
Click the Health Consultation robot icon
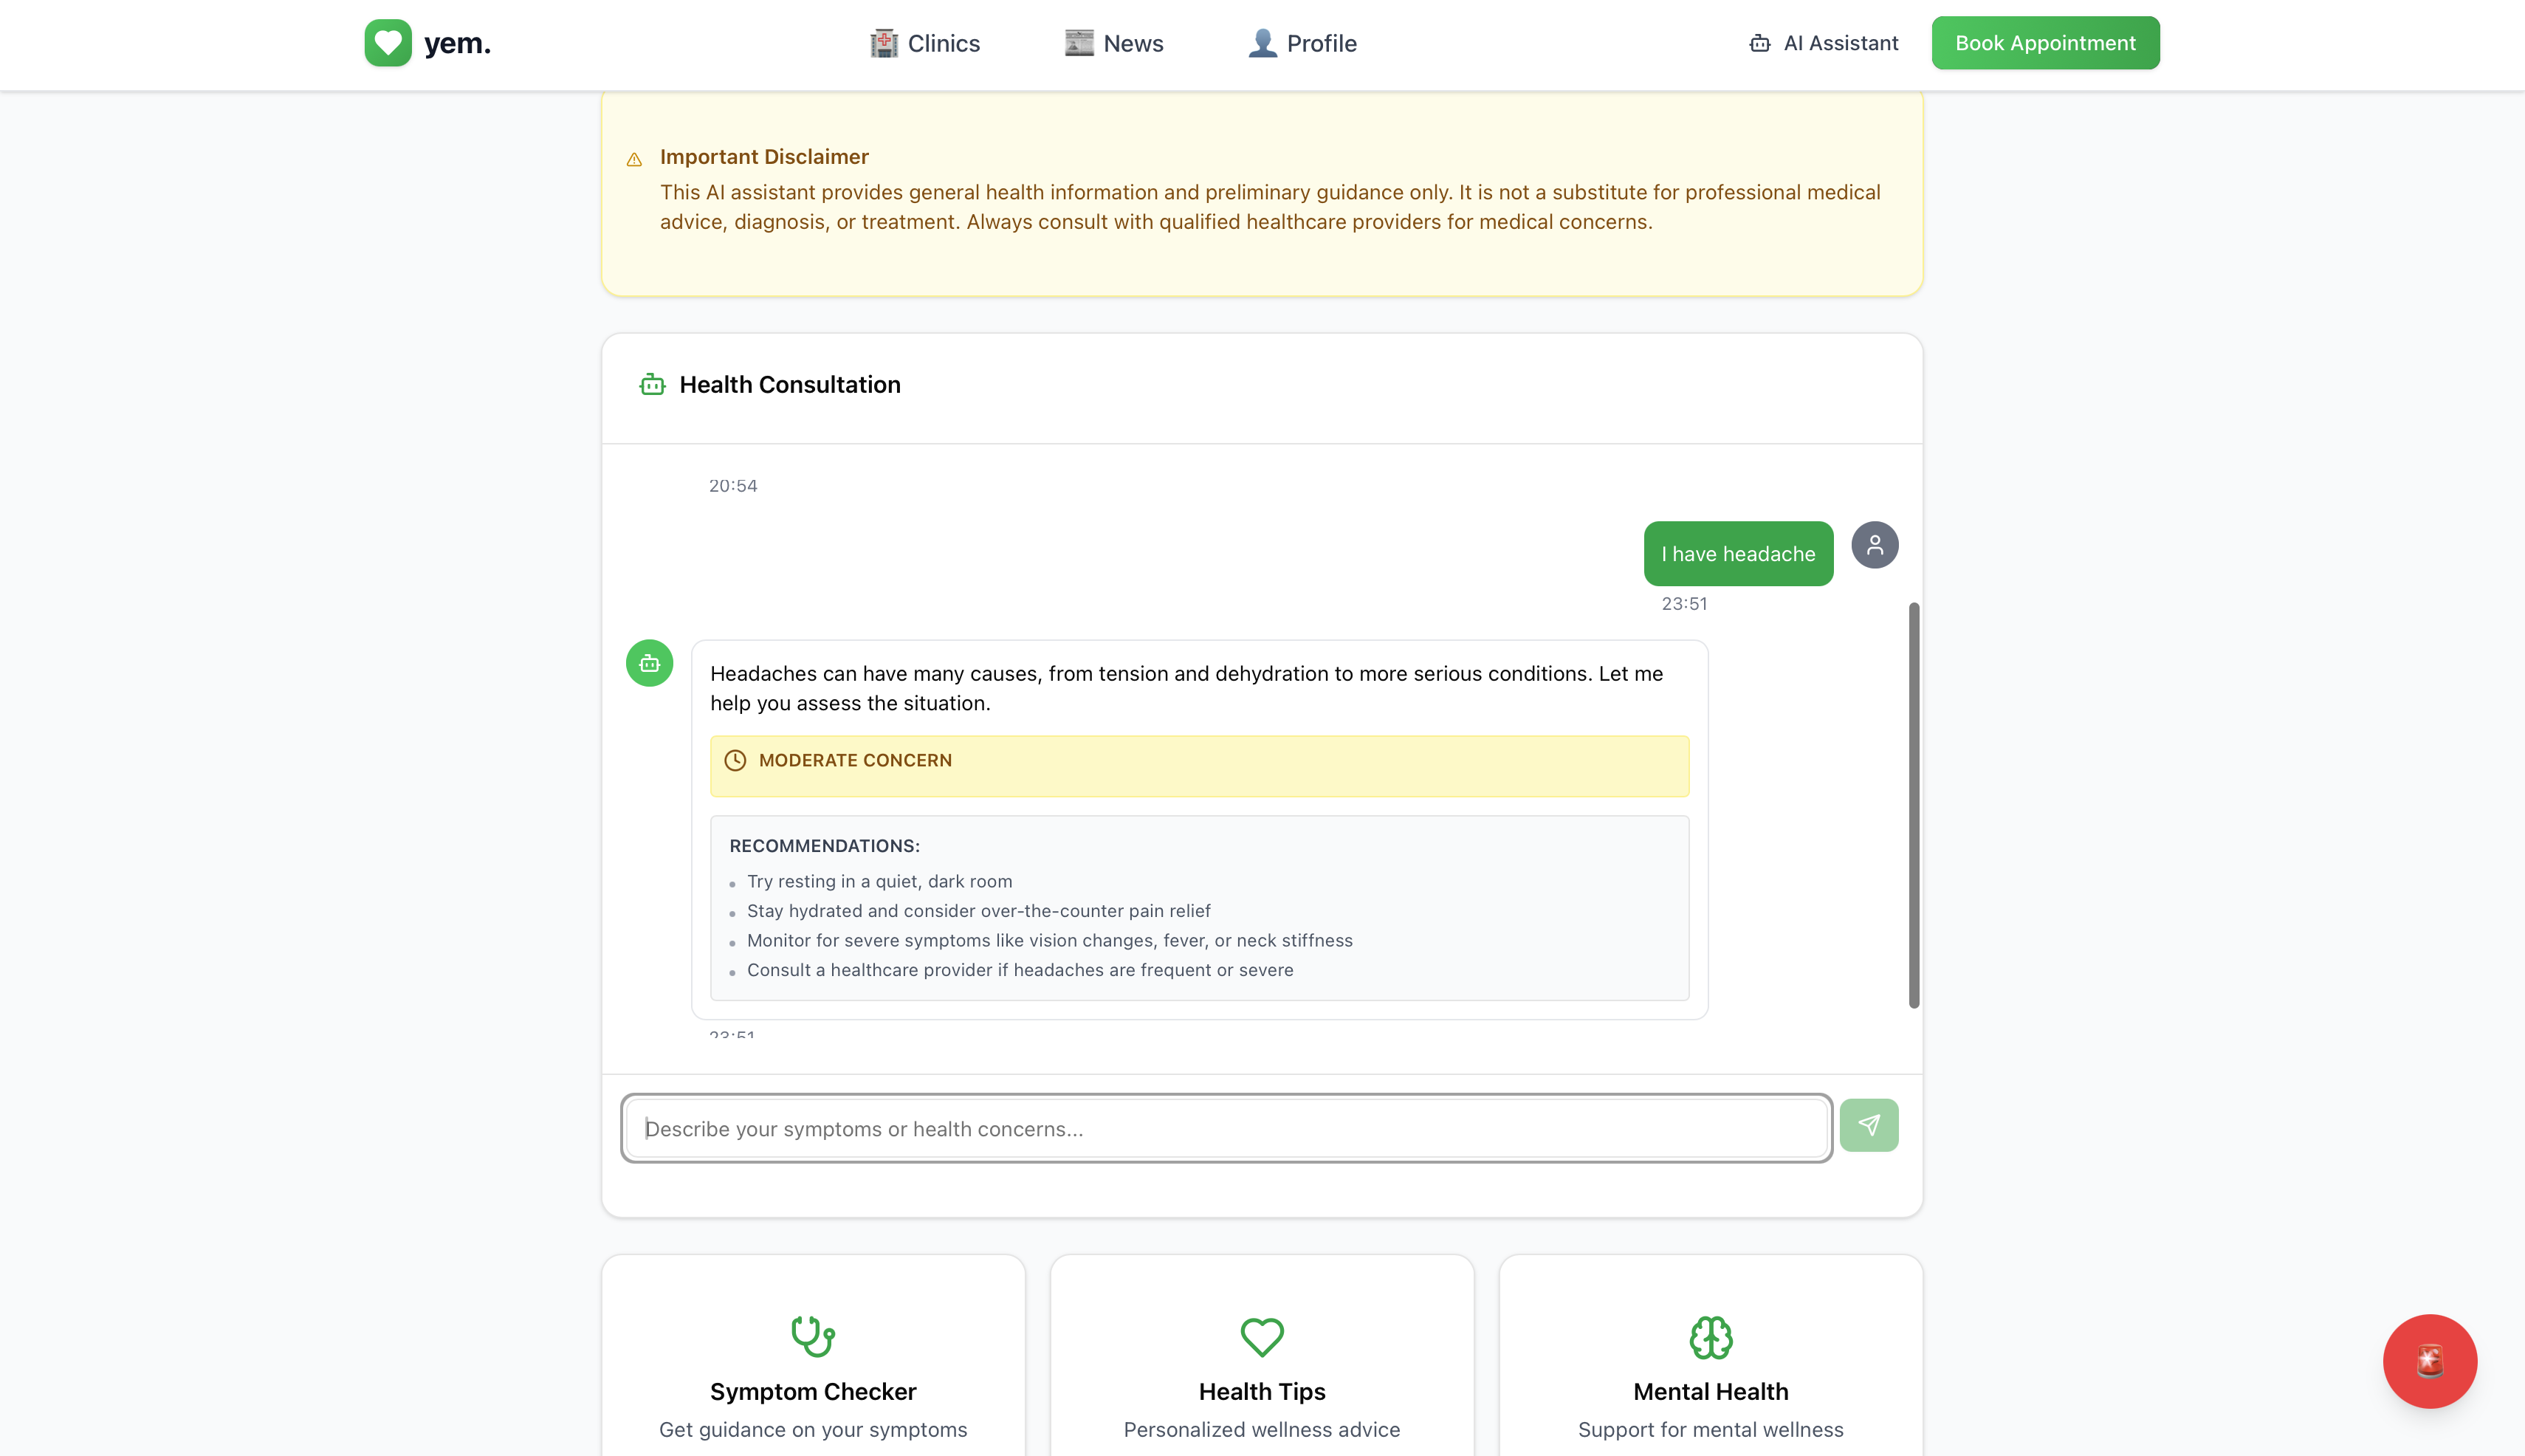652,385
